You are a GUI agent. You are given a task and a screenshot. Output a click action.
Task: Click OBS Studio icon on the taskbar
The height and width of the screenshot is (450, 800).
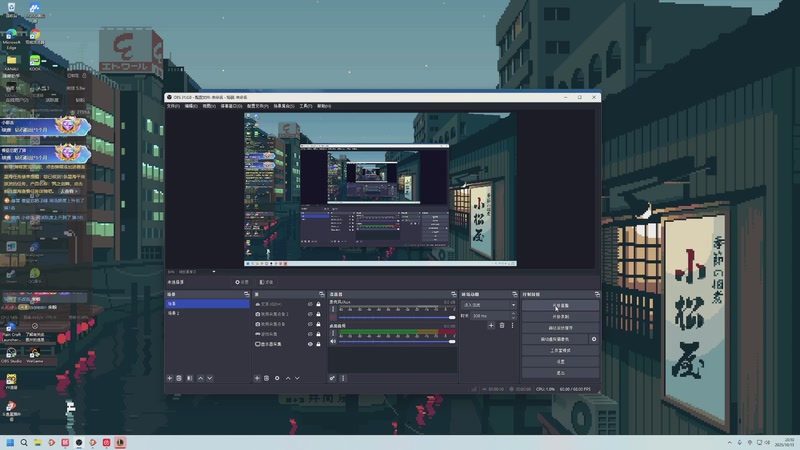(79, 442)
